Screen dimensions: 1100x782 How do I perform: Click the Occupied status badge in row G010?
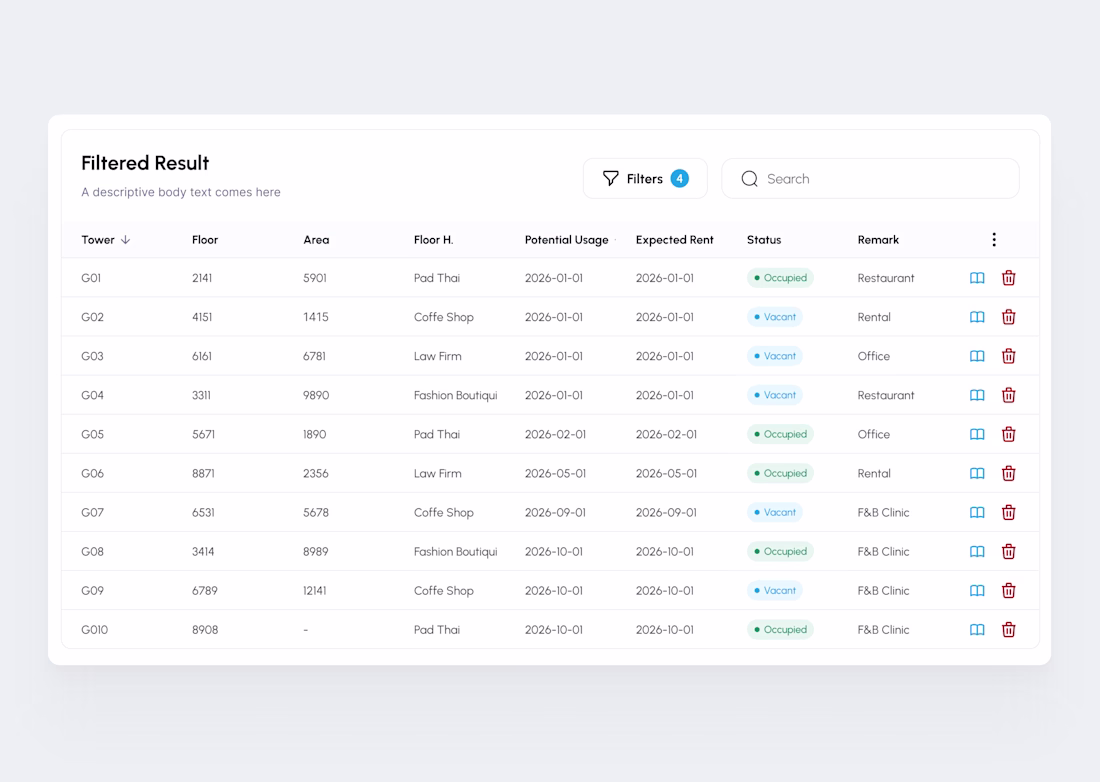[x=780, y=630]
